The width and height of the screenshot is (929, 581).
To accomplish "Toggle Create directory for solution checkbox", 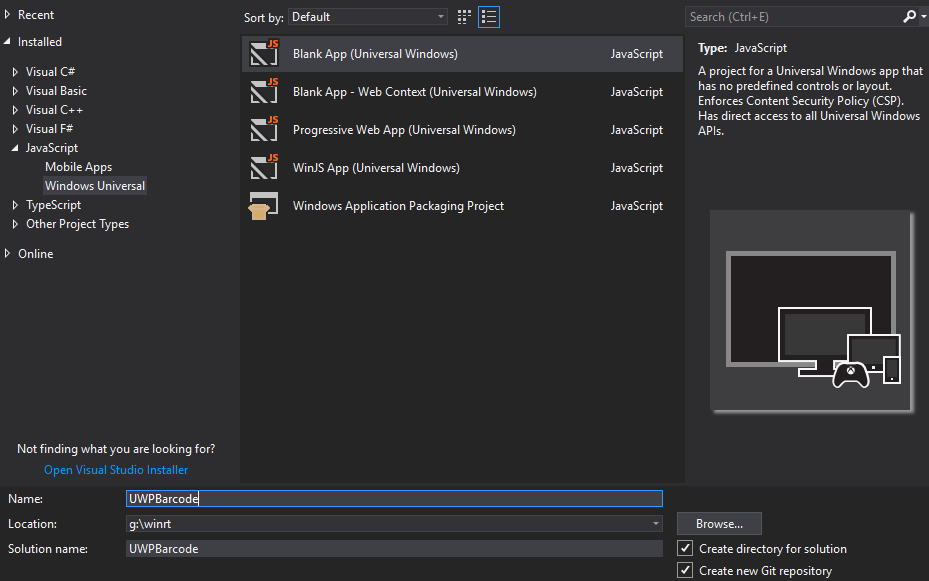I will [x=685, y=549].
